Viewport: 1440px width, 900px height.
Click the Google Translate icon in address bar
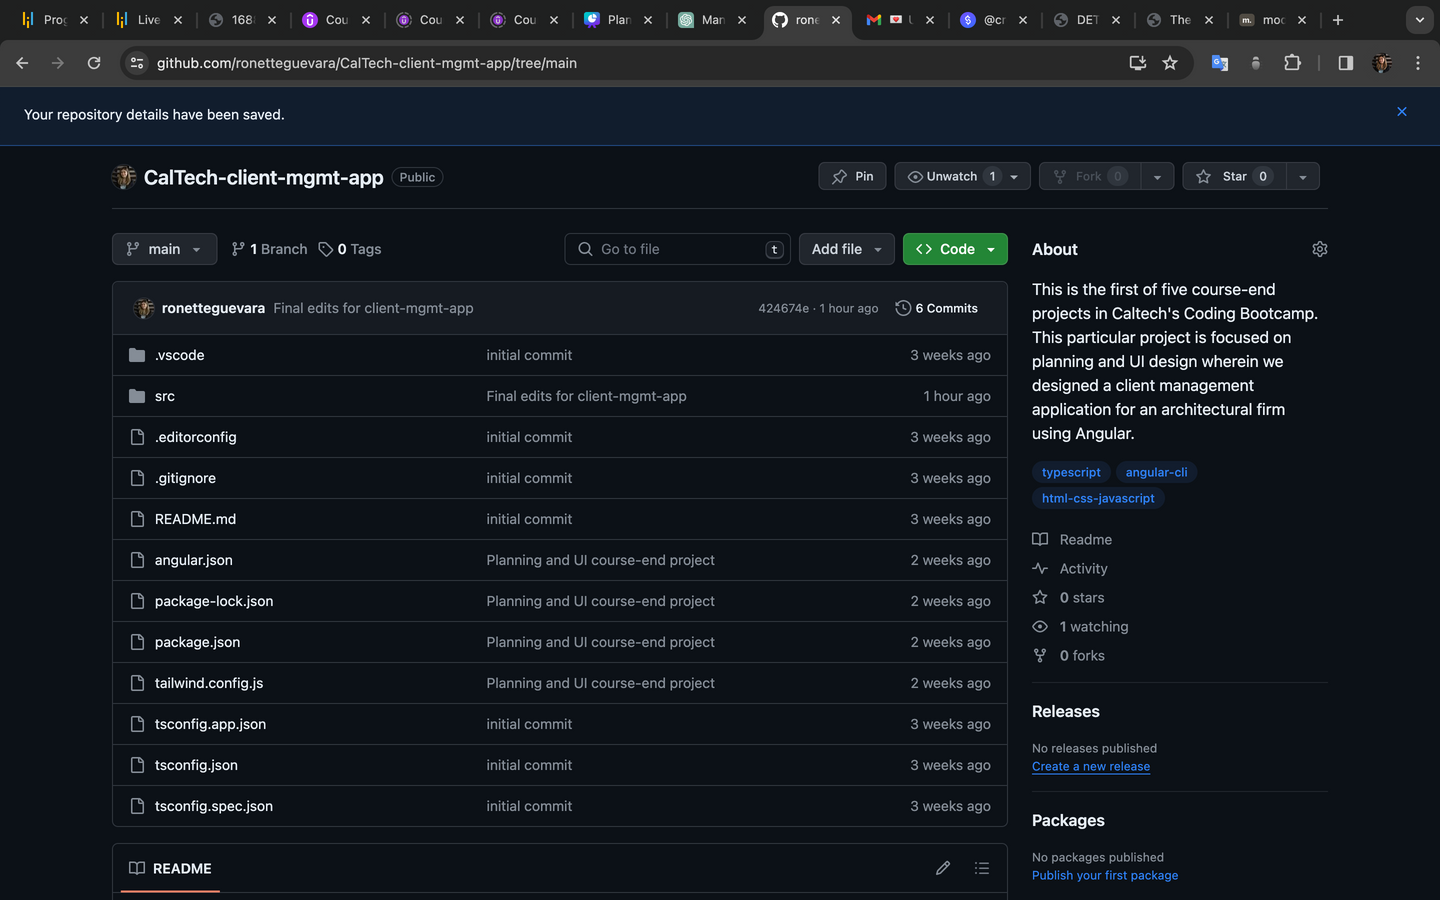[x=1219, y=63]
